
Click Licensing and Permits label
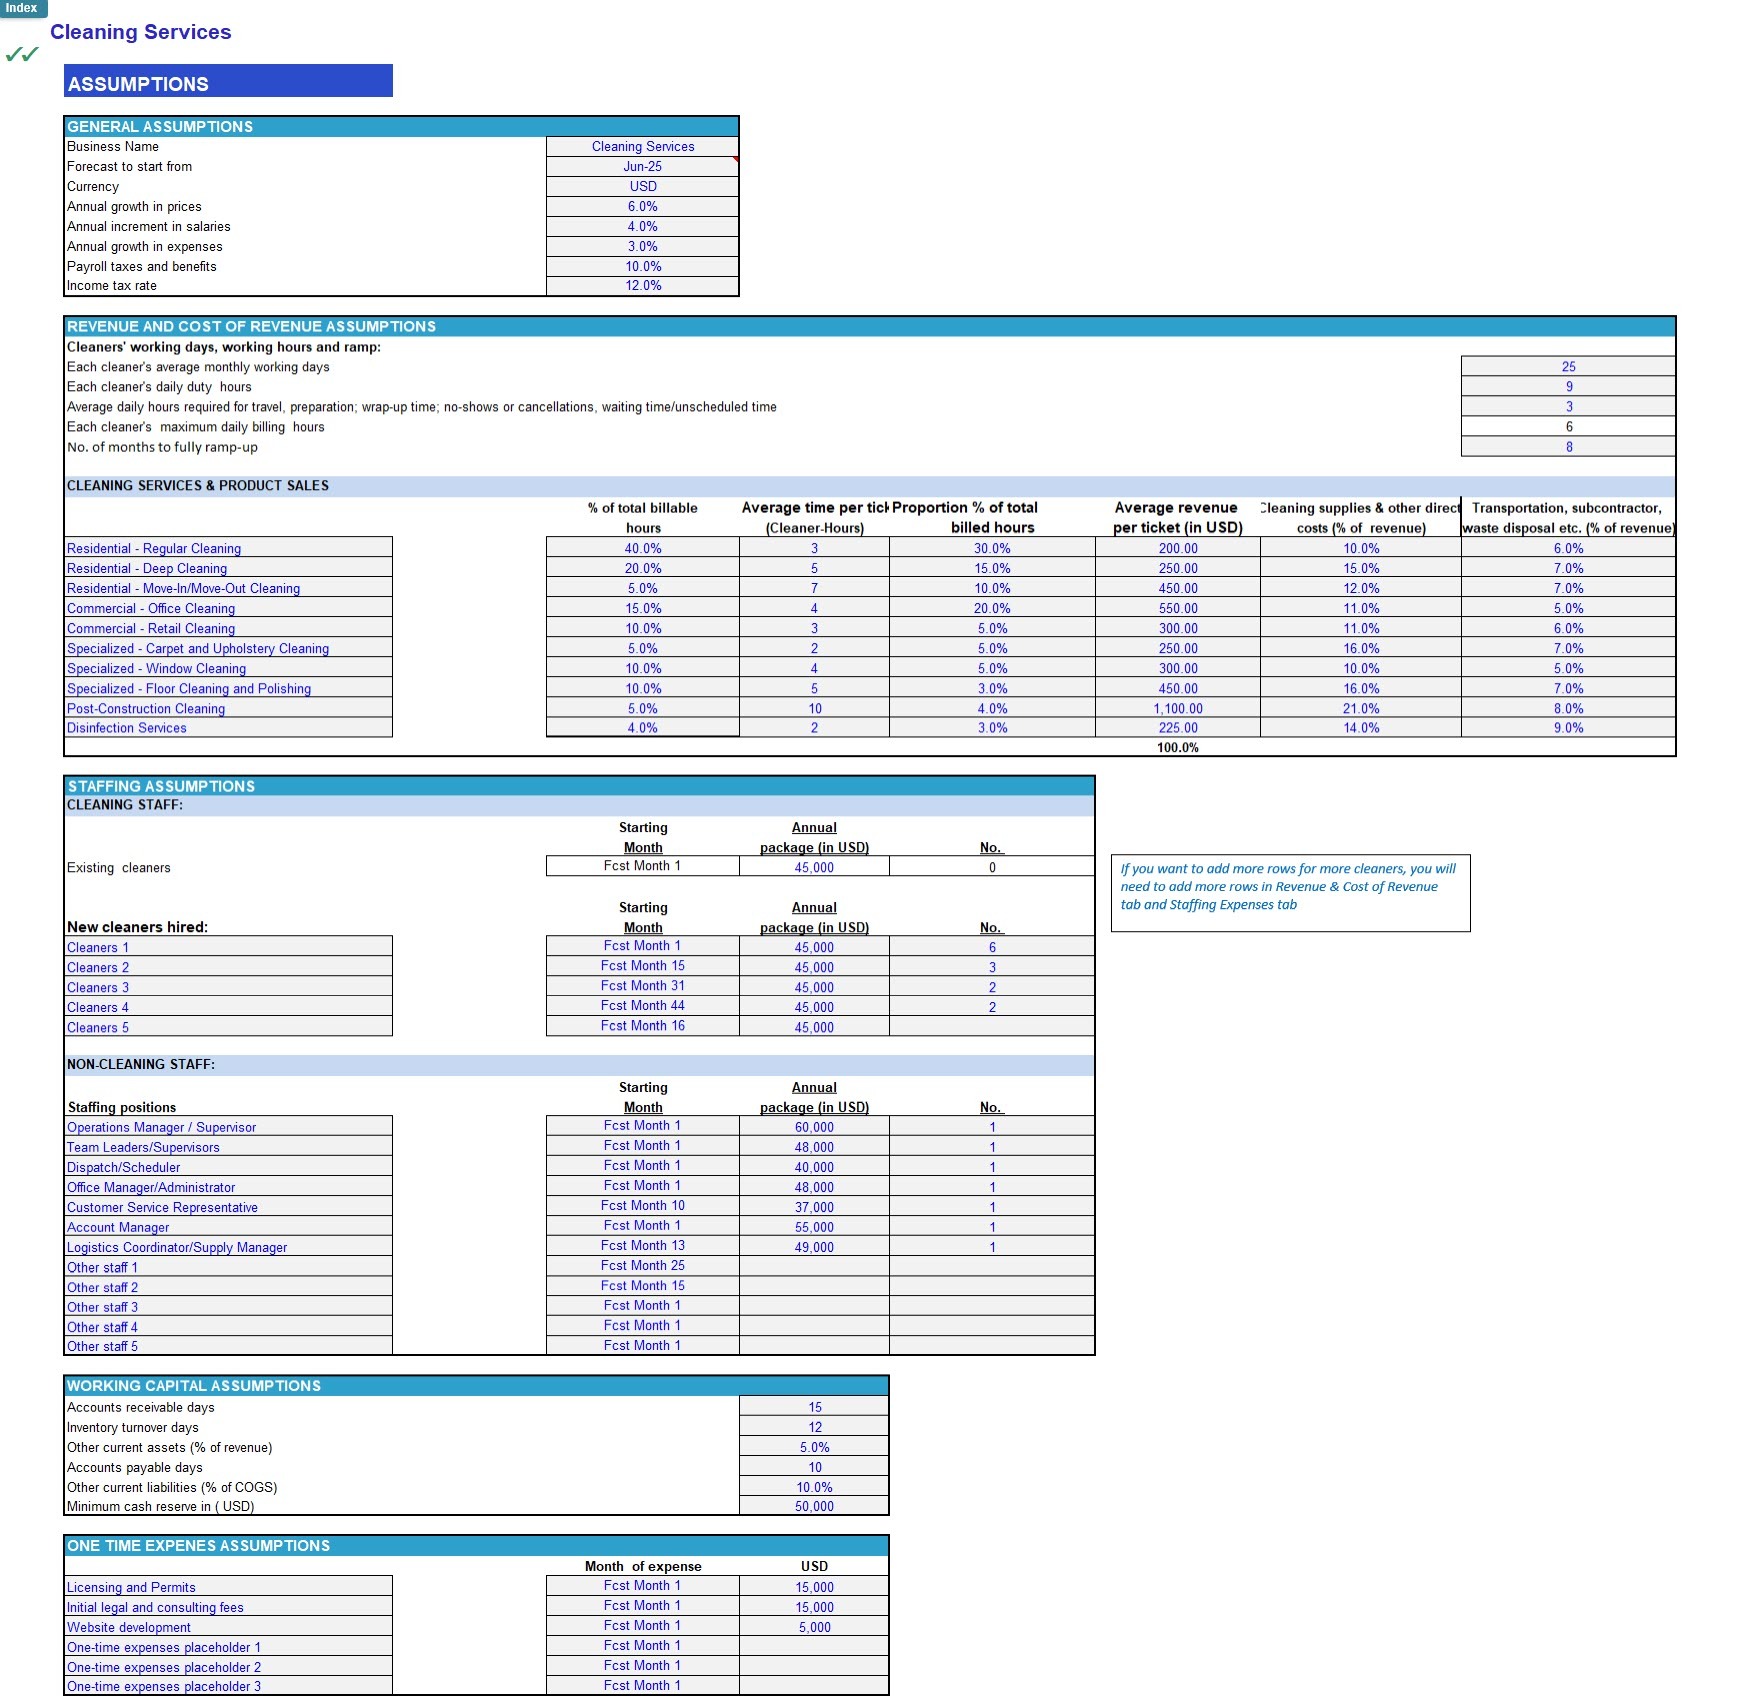pos(228,1587)
